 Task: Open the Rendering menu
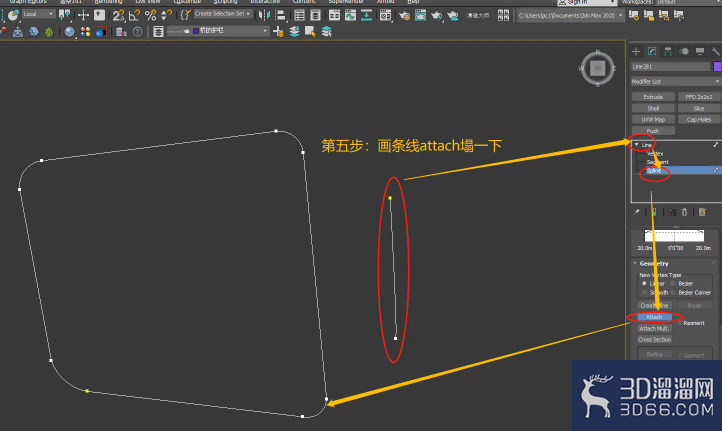(x=109, y=2)
